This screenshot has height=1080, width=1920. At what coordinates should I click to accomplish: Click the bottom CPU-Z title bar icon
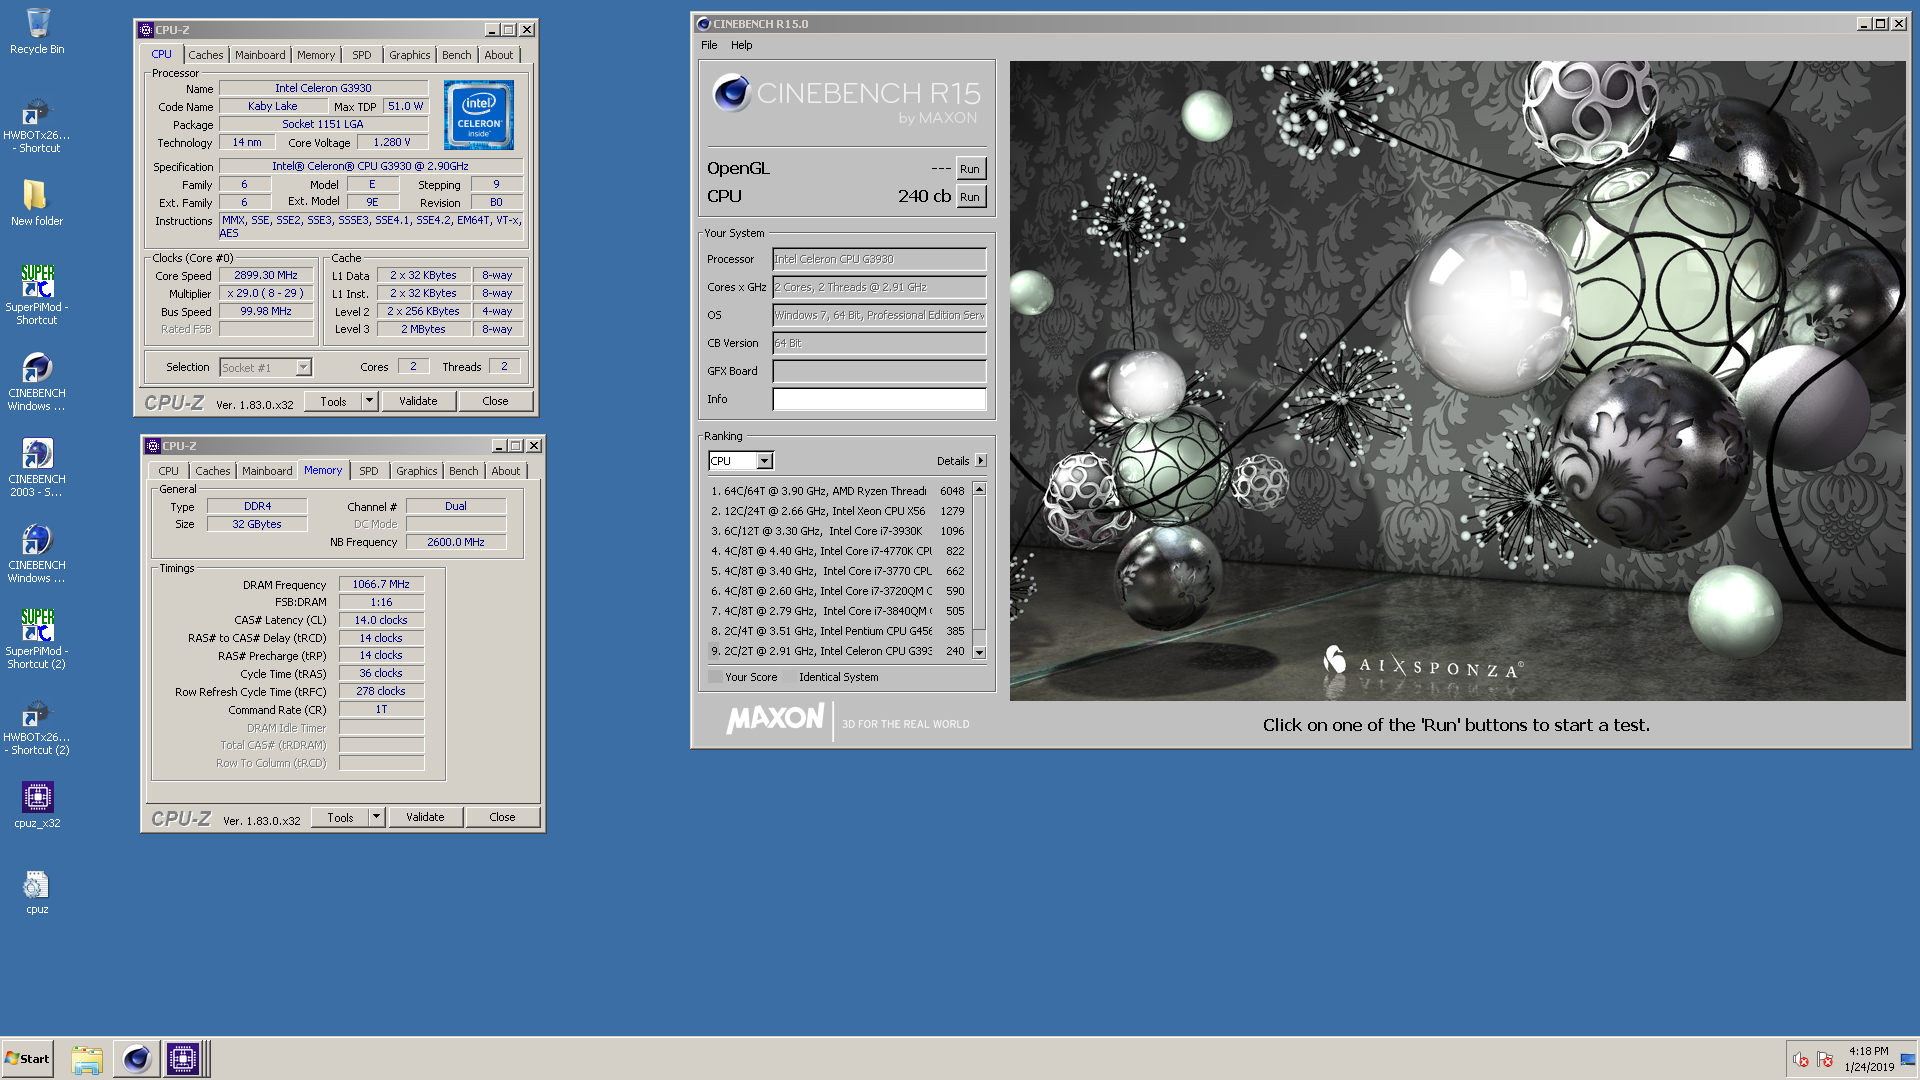coord(153,446)
